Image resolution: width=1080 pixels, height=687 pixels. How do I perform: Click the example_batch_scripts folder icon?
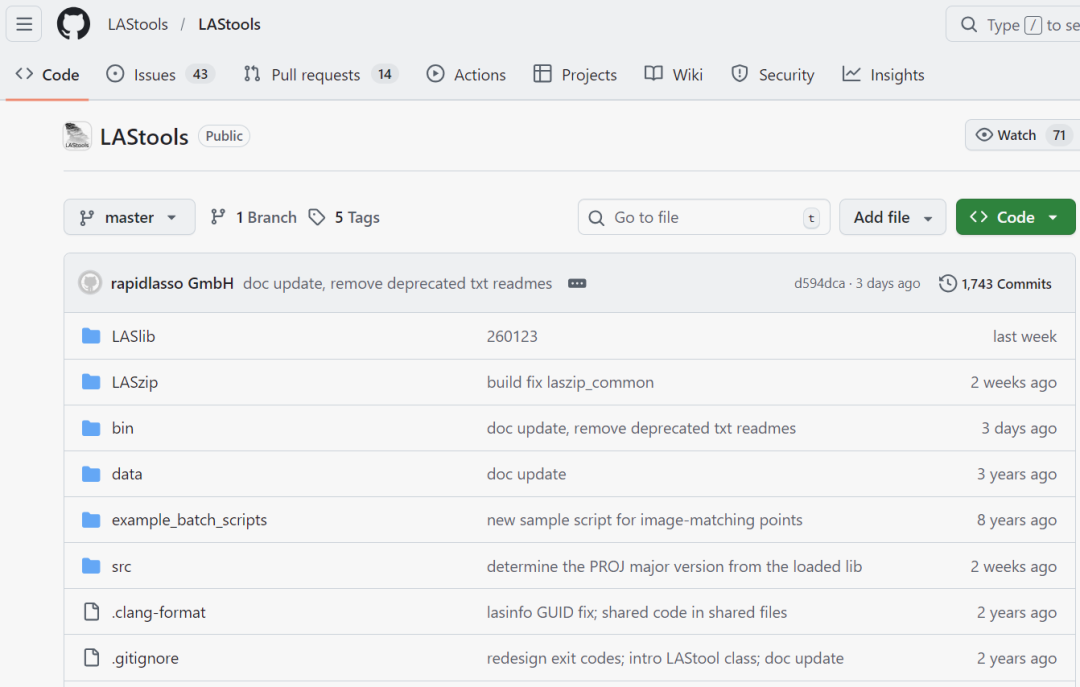(91, 520)
